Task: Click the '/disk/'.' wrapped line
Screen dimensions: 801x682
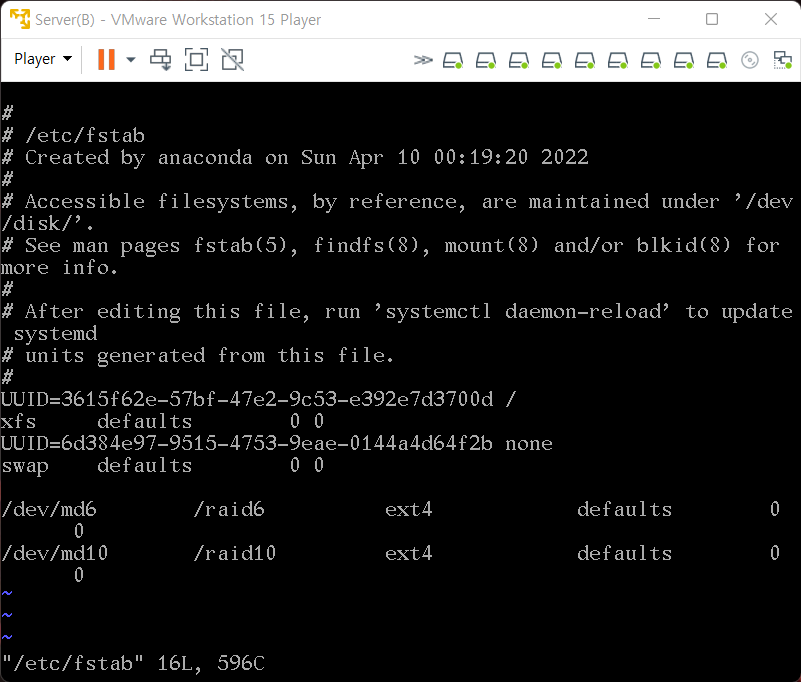Action: click(48, 224)
